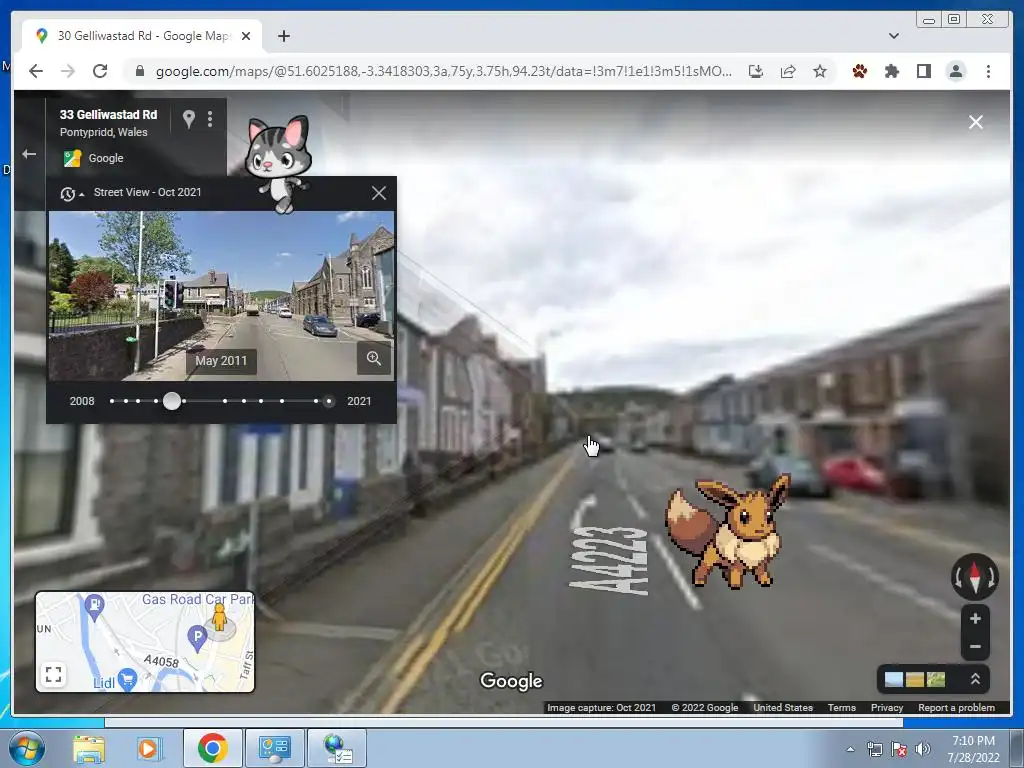
Task: Click the United States region link
Action: pos(783,707)
